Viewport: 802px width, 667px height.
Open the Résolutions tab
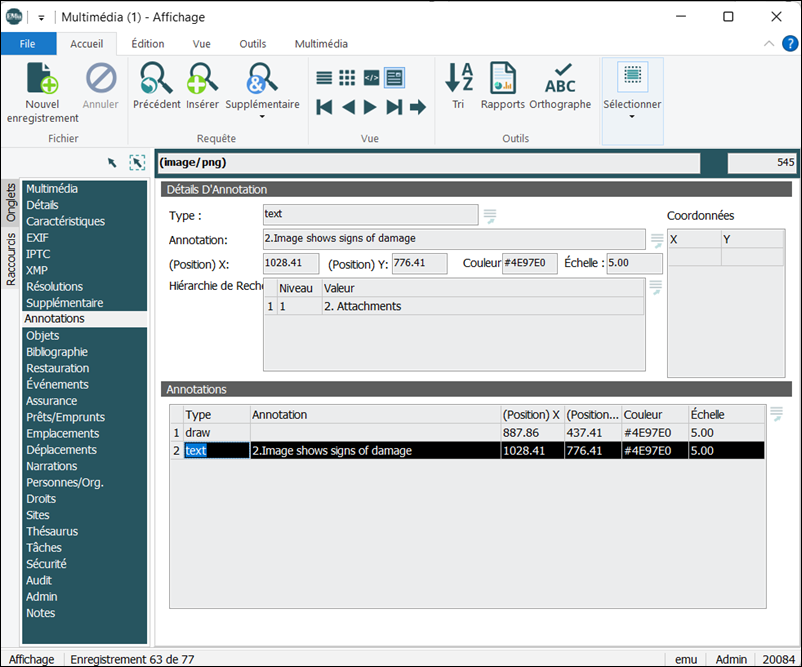[84, 286]
